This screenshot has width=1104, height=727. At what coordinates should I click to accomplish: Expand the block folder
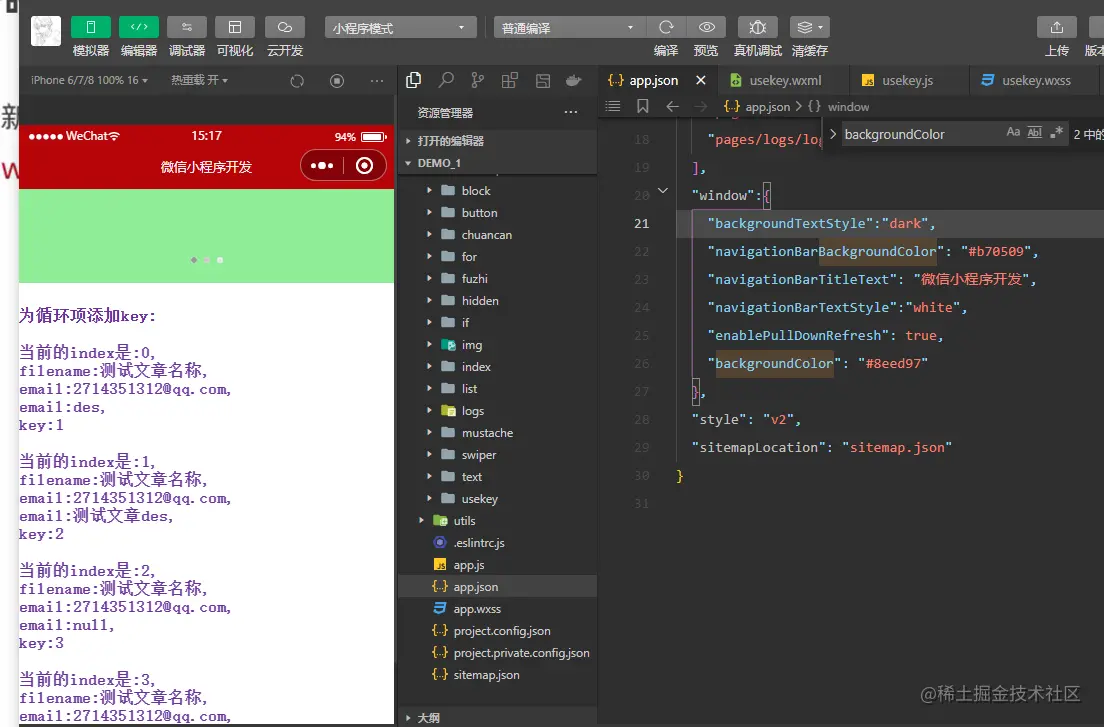(x=498, y=191)
